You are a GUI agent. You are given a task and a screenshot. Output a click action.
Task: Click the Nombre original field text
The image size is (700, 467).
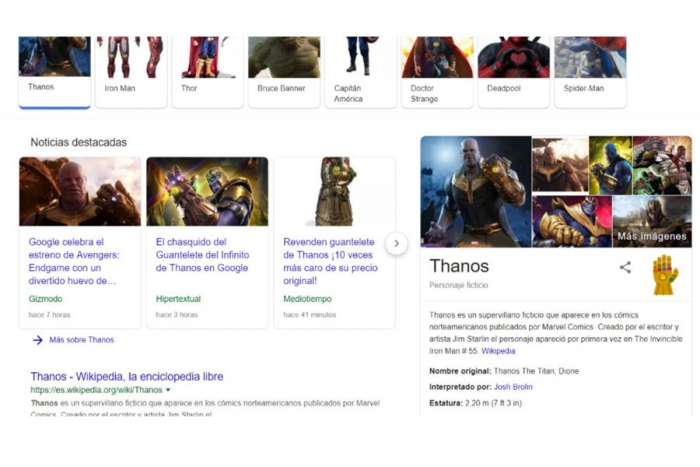pos(504,371)
